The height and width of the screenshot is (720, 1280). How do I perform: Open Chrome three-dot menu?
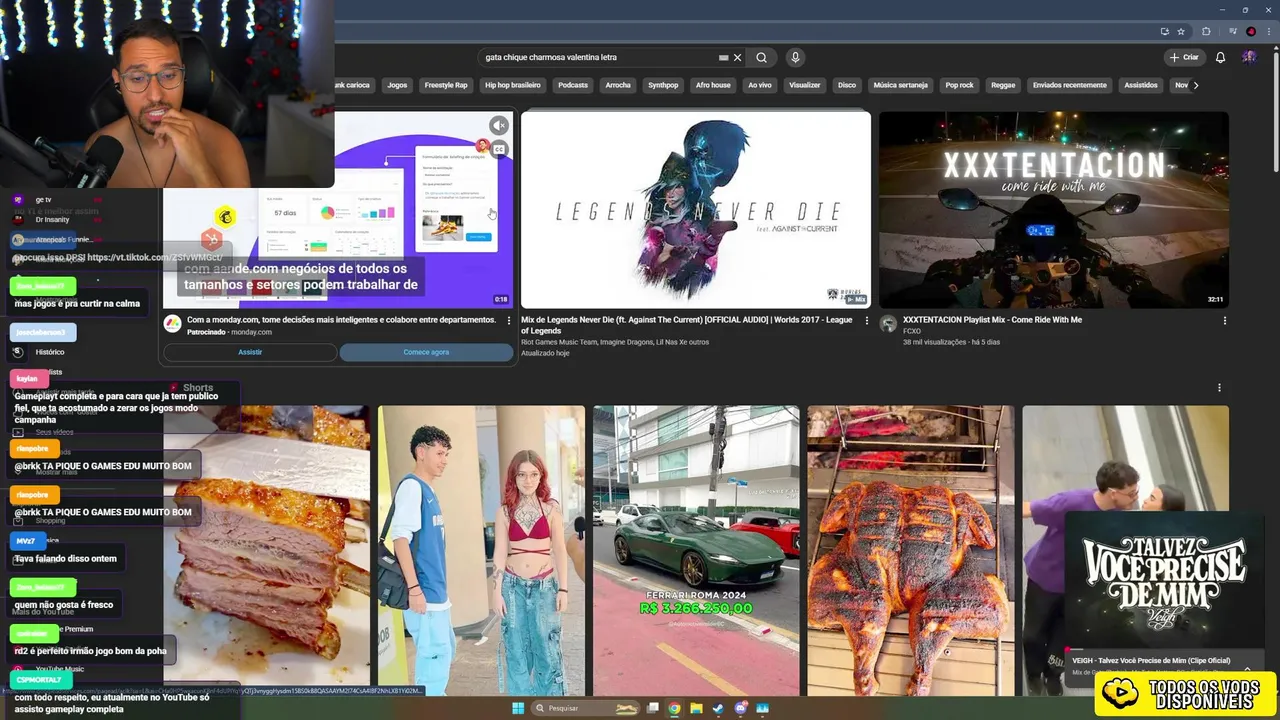click(1268, 31)
